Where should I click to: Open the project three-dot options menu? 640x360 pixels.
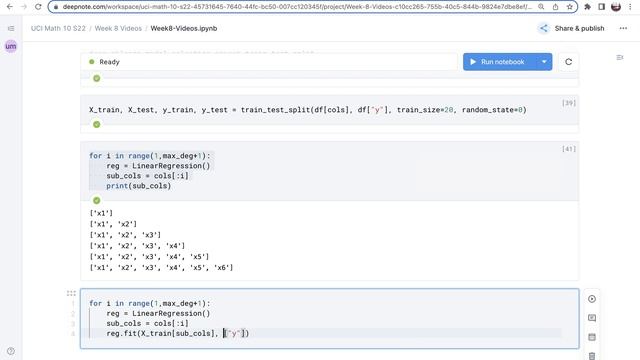623,28
